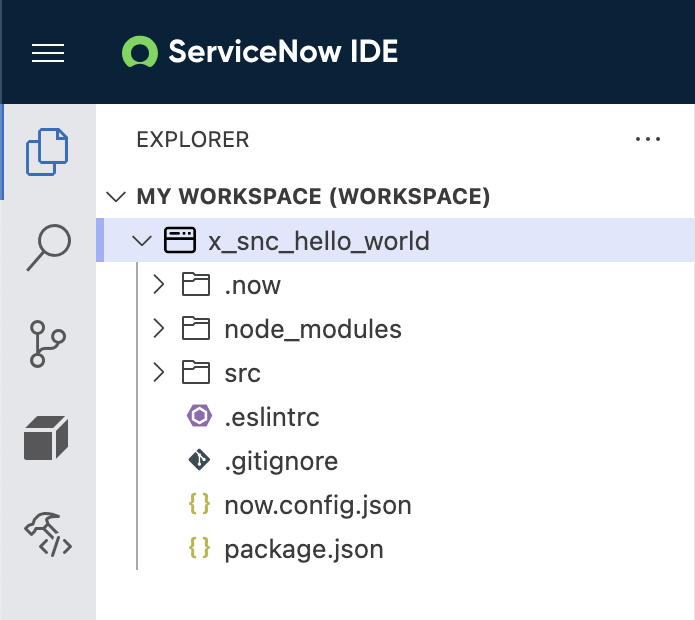
Task: Open Explorer more actions ellipsis
Action: 648,139
